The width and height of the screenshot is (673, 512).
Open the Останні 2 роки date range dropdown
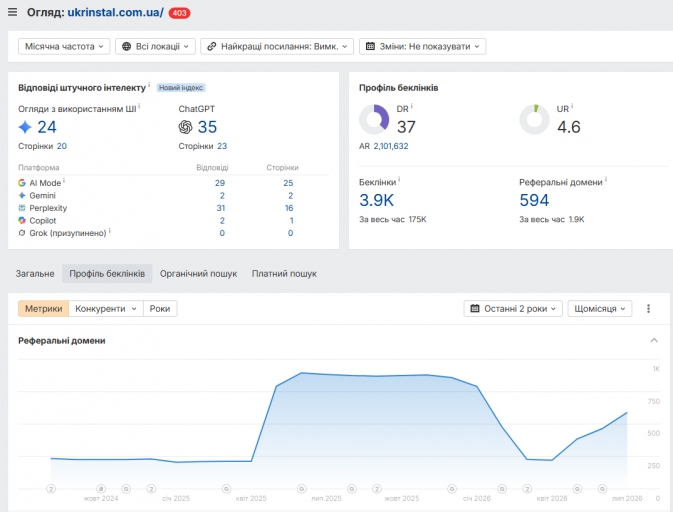pyautogui.click(x=513, y=309)
